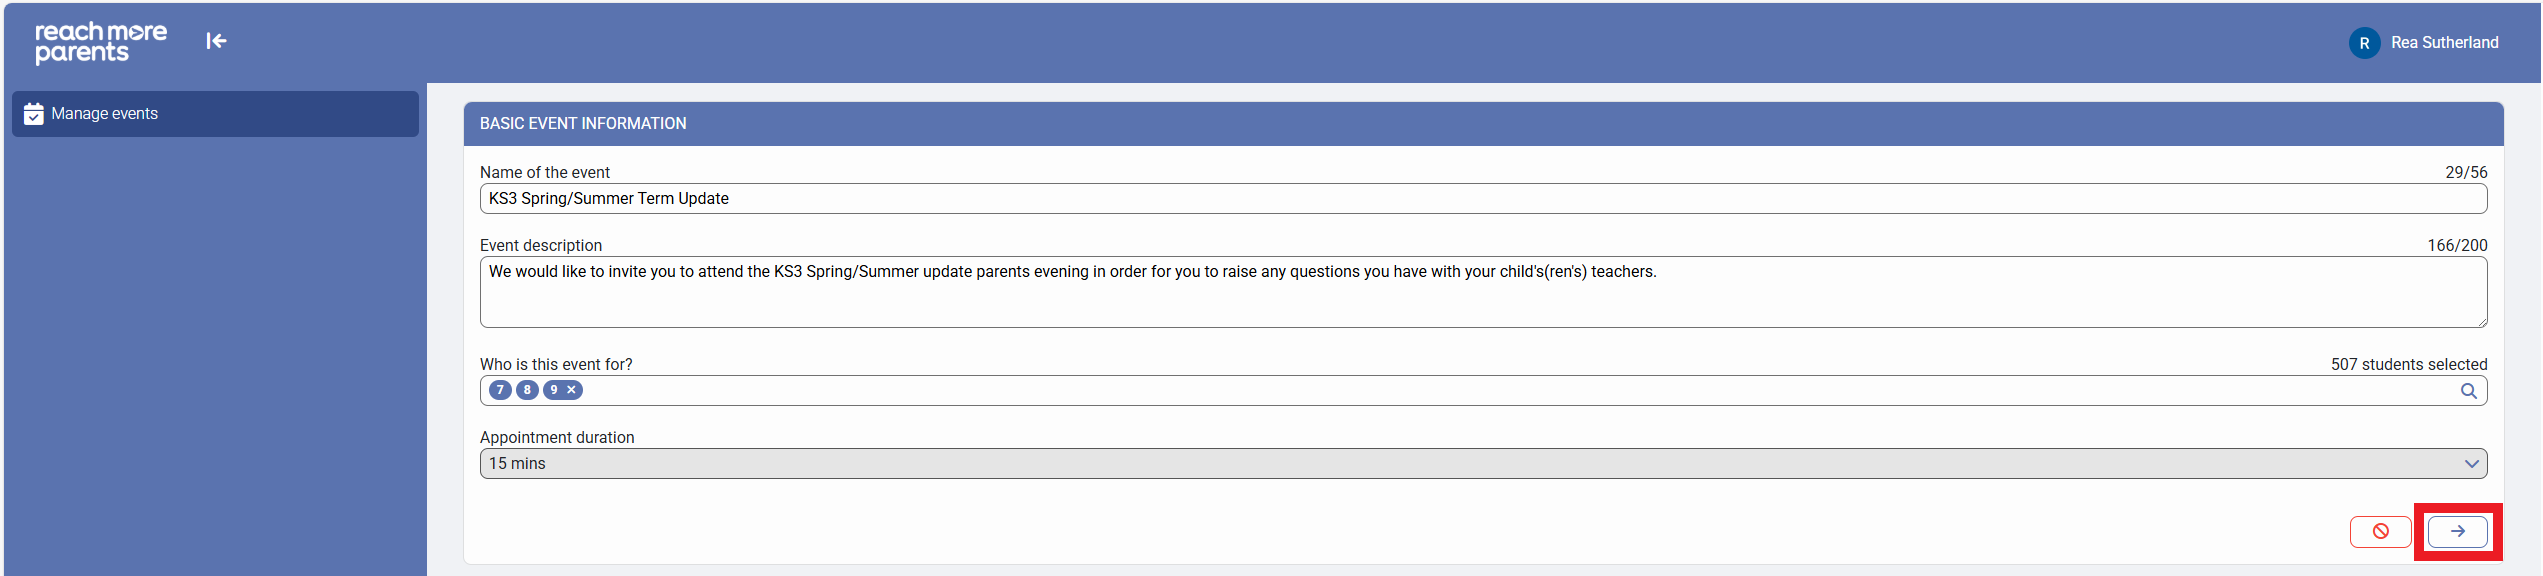Click the R user avatar icon
Viewport: 2543px width, 576px height.
pos(2364,43)
